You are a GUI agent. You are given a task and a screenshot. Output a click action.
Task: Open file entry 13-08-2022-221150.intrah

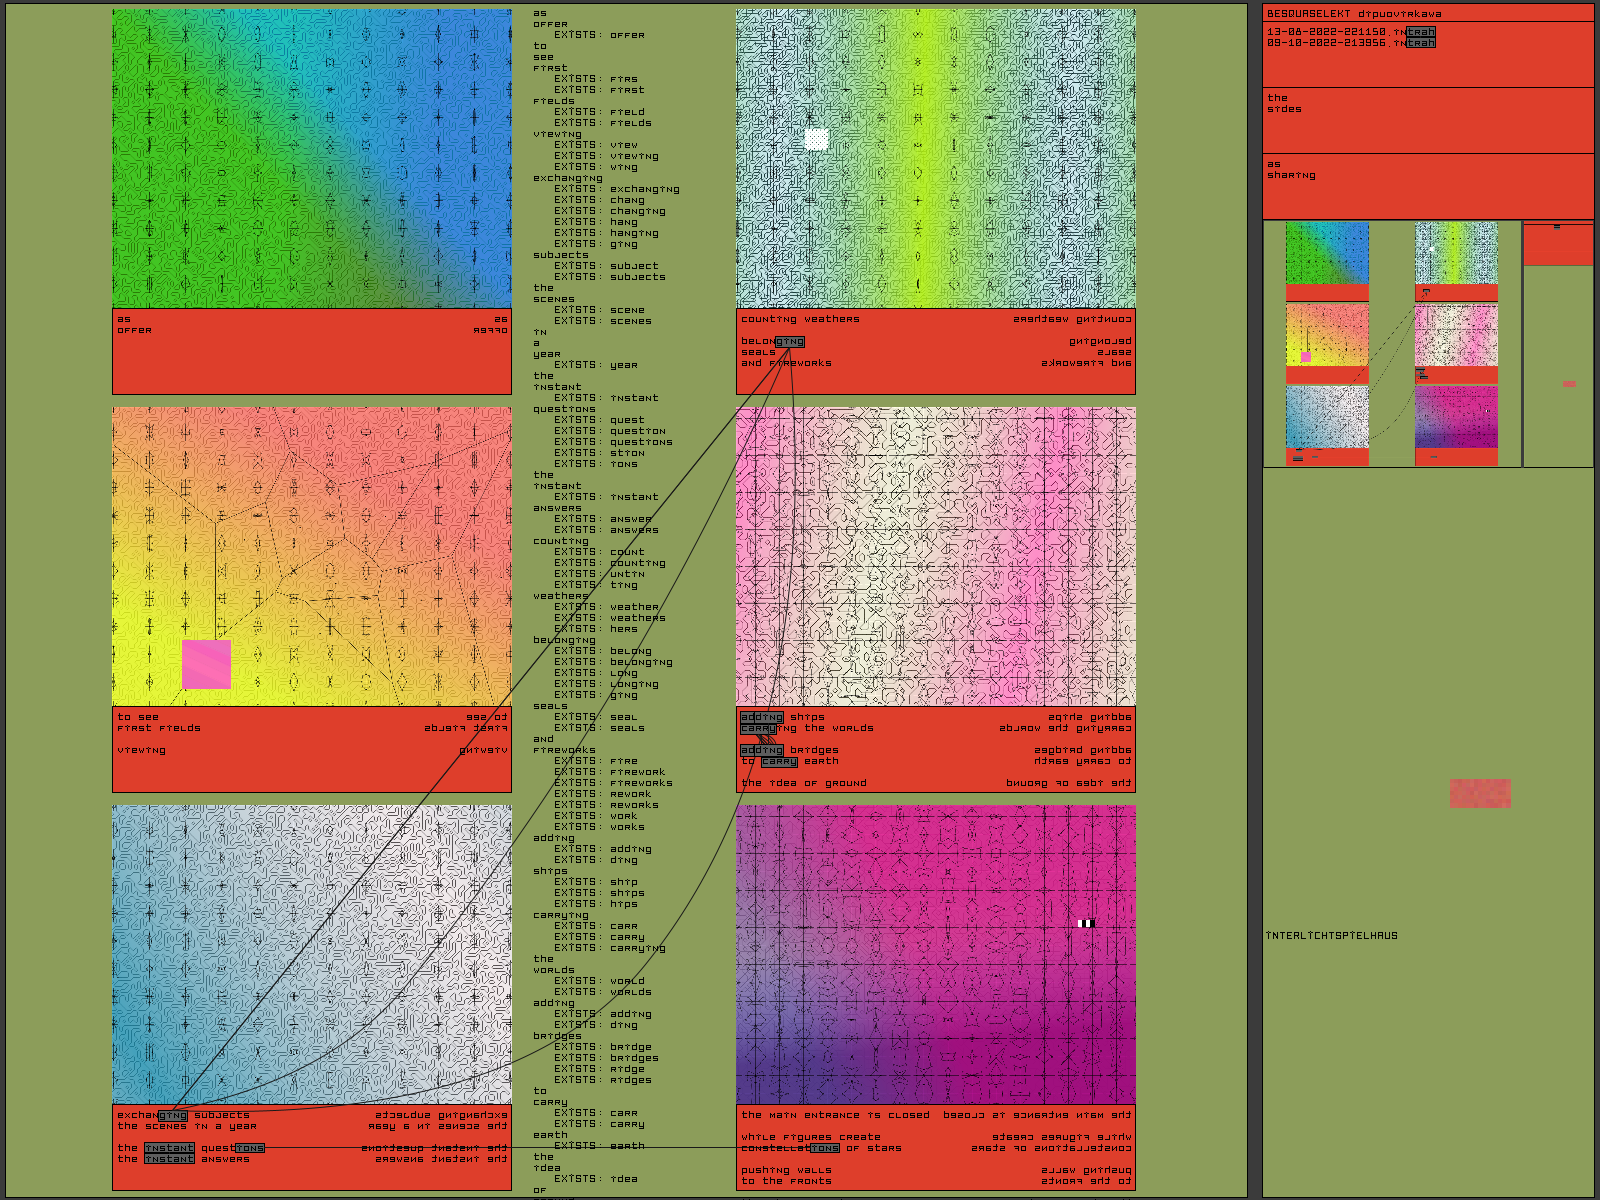(1351, 32)
